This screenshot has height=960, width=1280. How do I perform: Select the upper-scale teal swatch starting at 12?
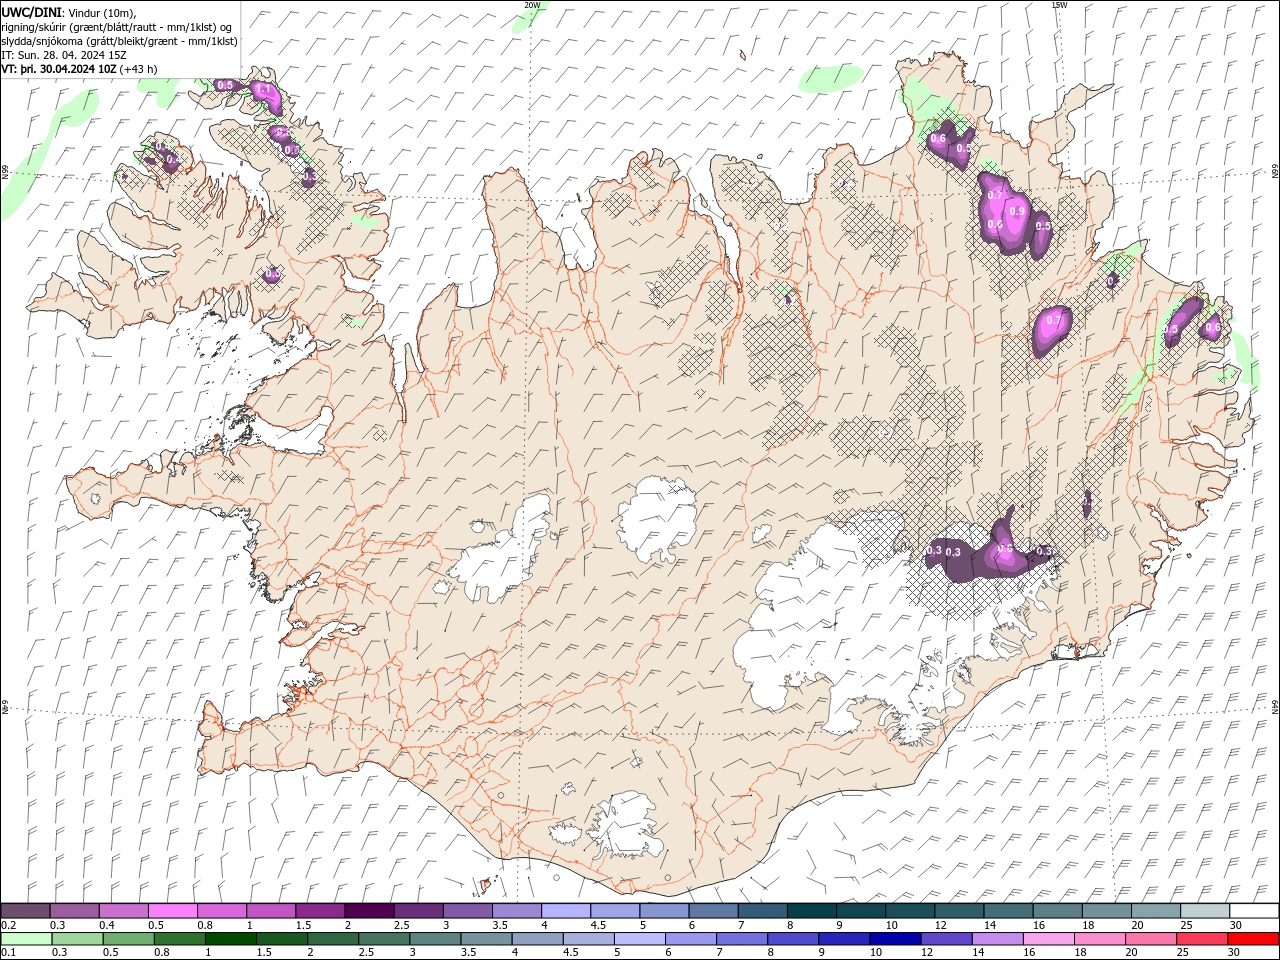(958, 910)
